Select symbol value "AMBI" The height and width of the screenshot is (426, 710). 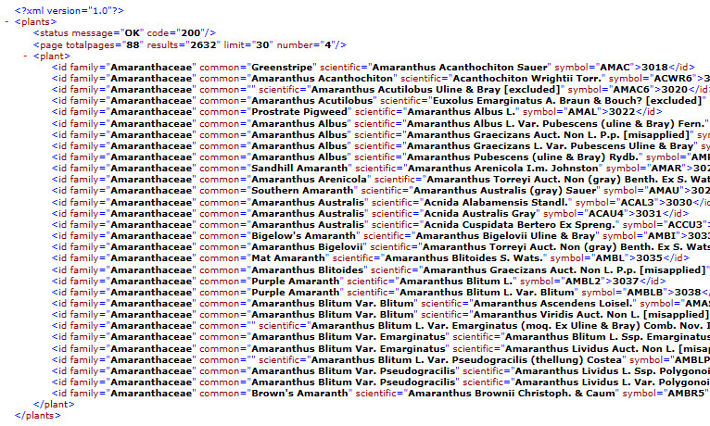662,236
